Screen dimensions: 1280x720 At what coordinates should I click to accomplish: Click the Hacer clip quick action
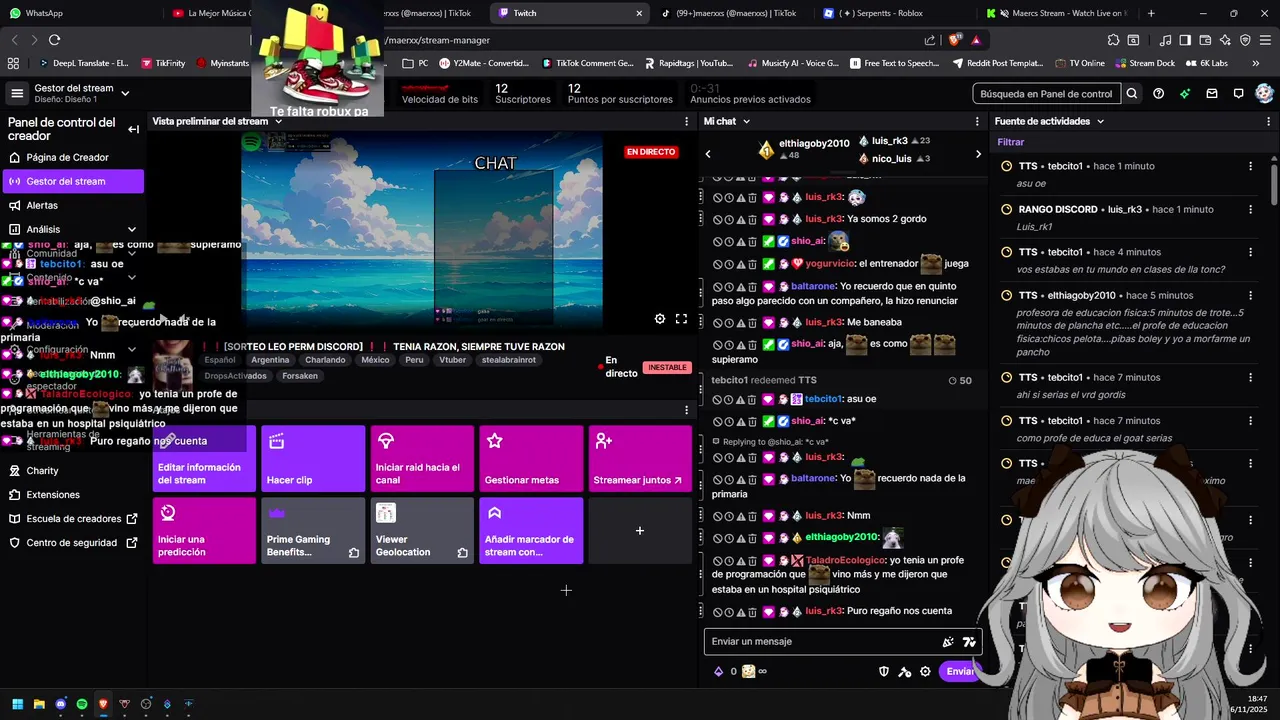313,459
